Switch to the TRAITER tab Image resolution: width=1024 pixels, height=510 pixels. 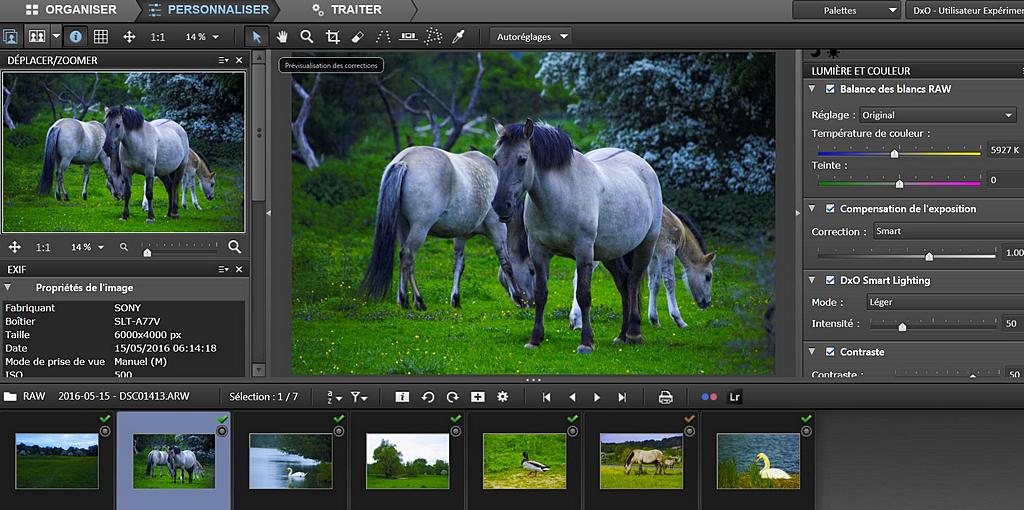[x=347, y=10]
